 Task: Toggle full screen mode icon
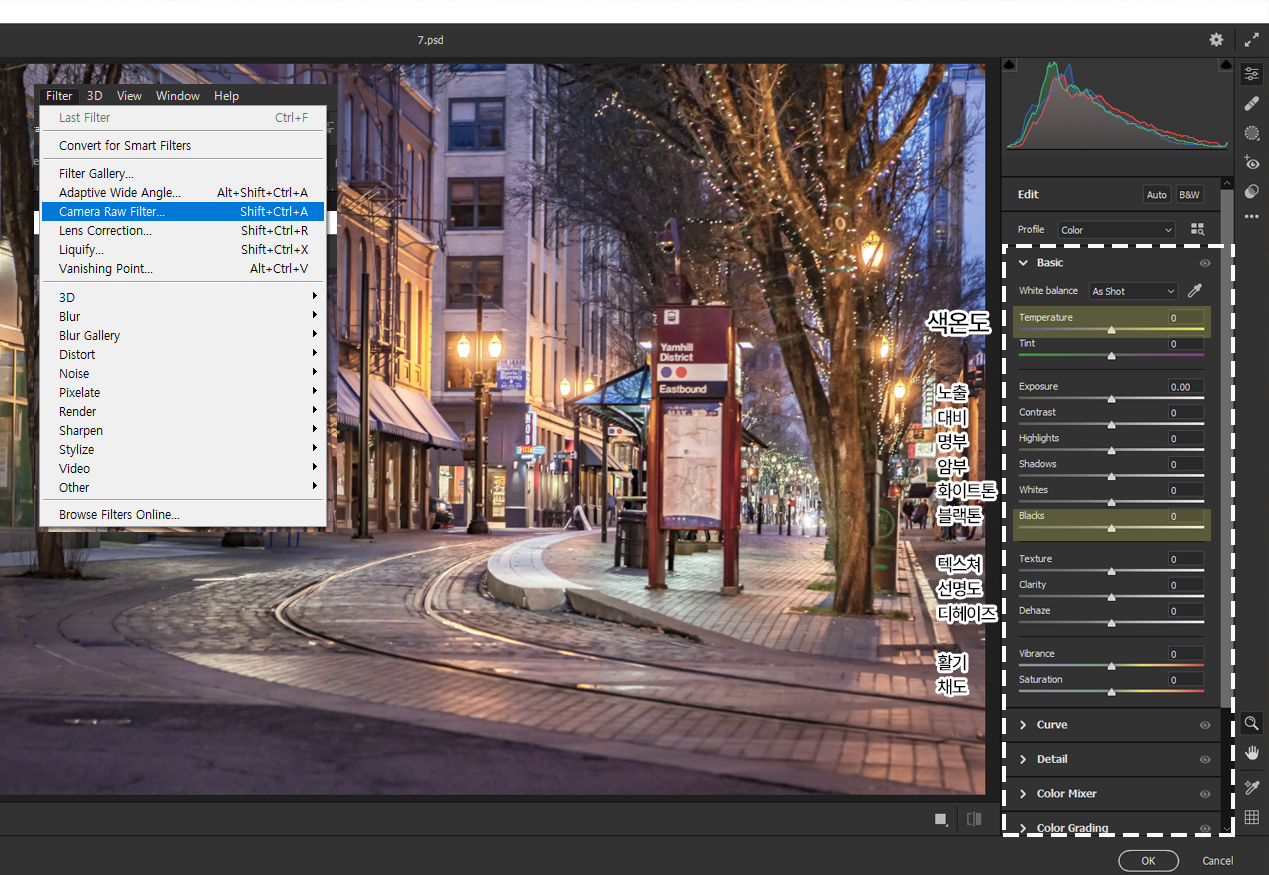[1252, 40]
